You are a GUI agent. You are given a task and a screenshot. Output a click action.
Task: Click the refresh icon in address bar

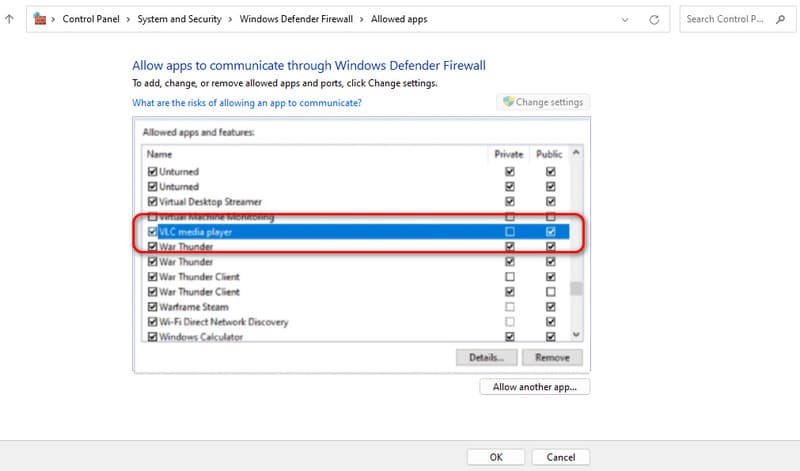(x=653, y=19)
